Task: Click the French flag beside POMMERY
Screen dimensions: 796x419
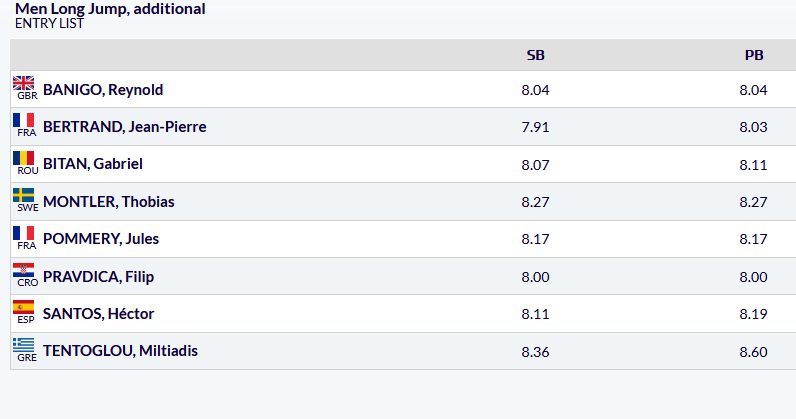Action: click(24, 233)
